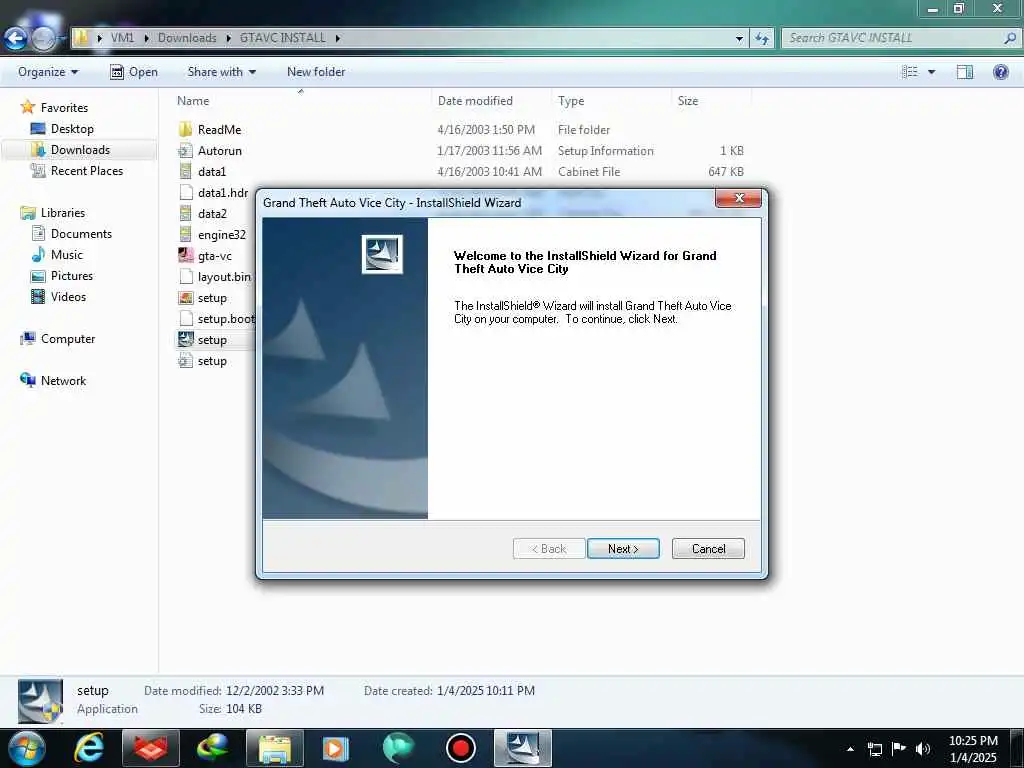Expand arrow after GTAVC INSTALL breadcrumb
1024x768 pixels.
pos(338,38)
